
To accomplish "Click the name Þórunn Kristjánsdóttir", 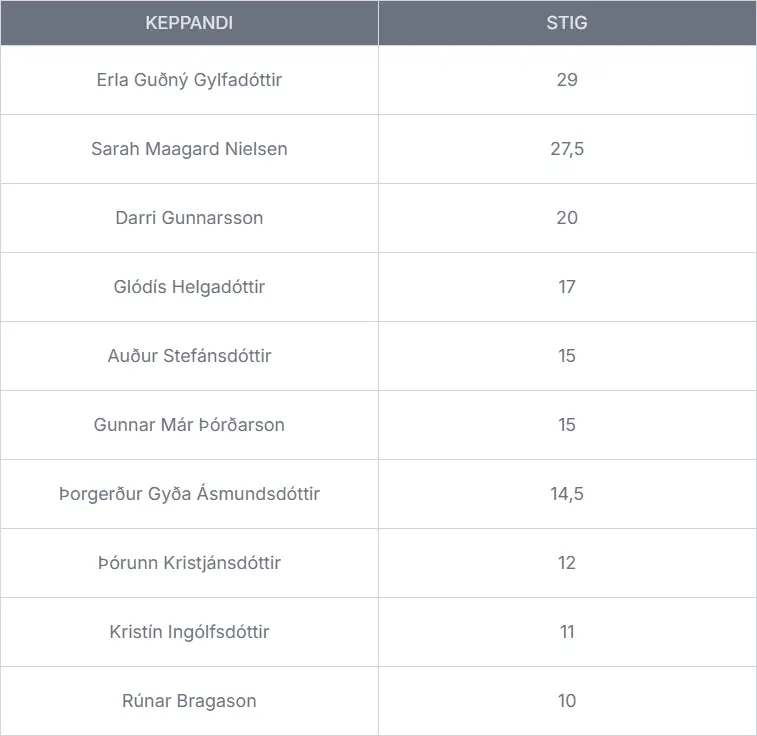I will click(x=189, y=563).
